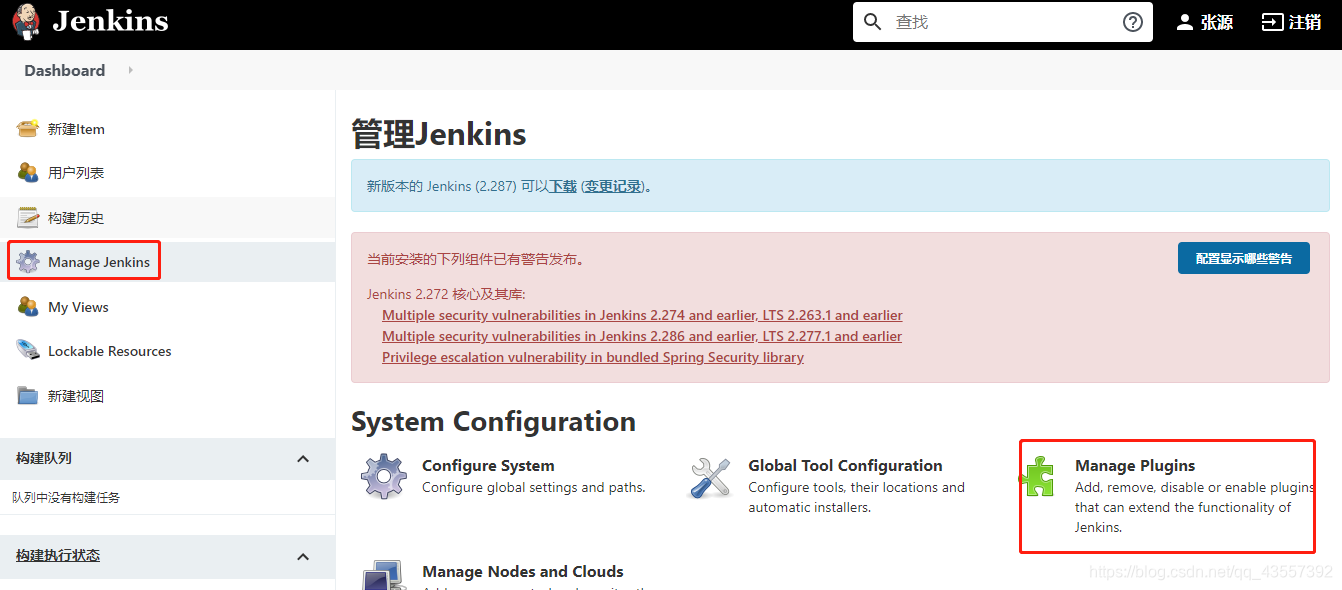Click the 下载 link for new Jenkins version
The height and width of the screenshot is (590, 1342).
tap(563, 186)
